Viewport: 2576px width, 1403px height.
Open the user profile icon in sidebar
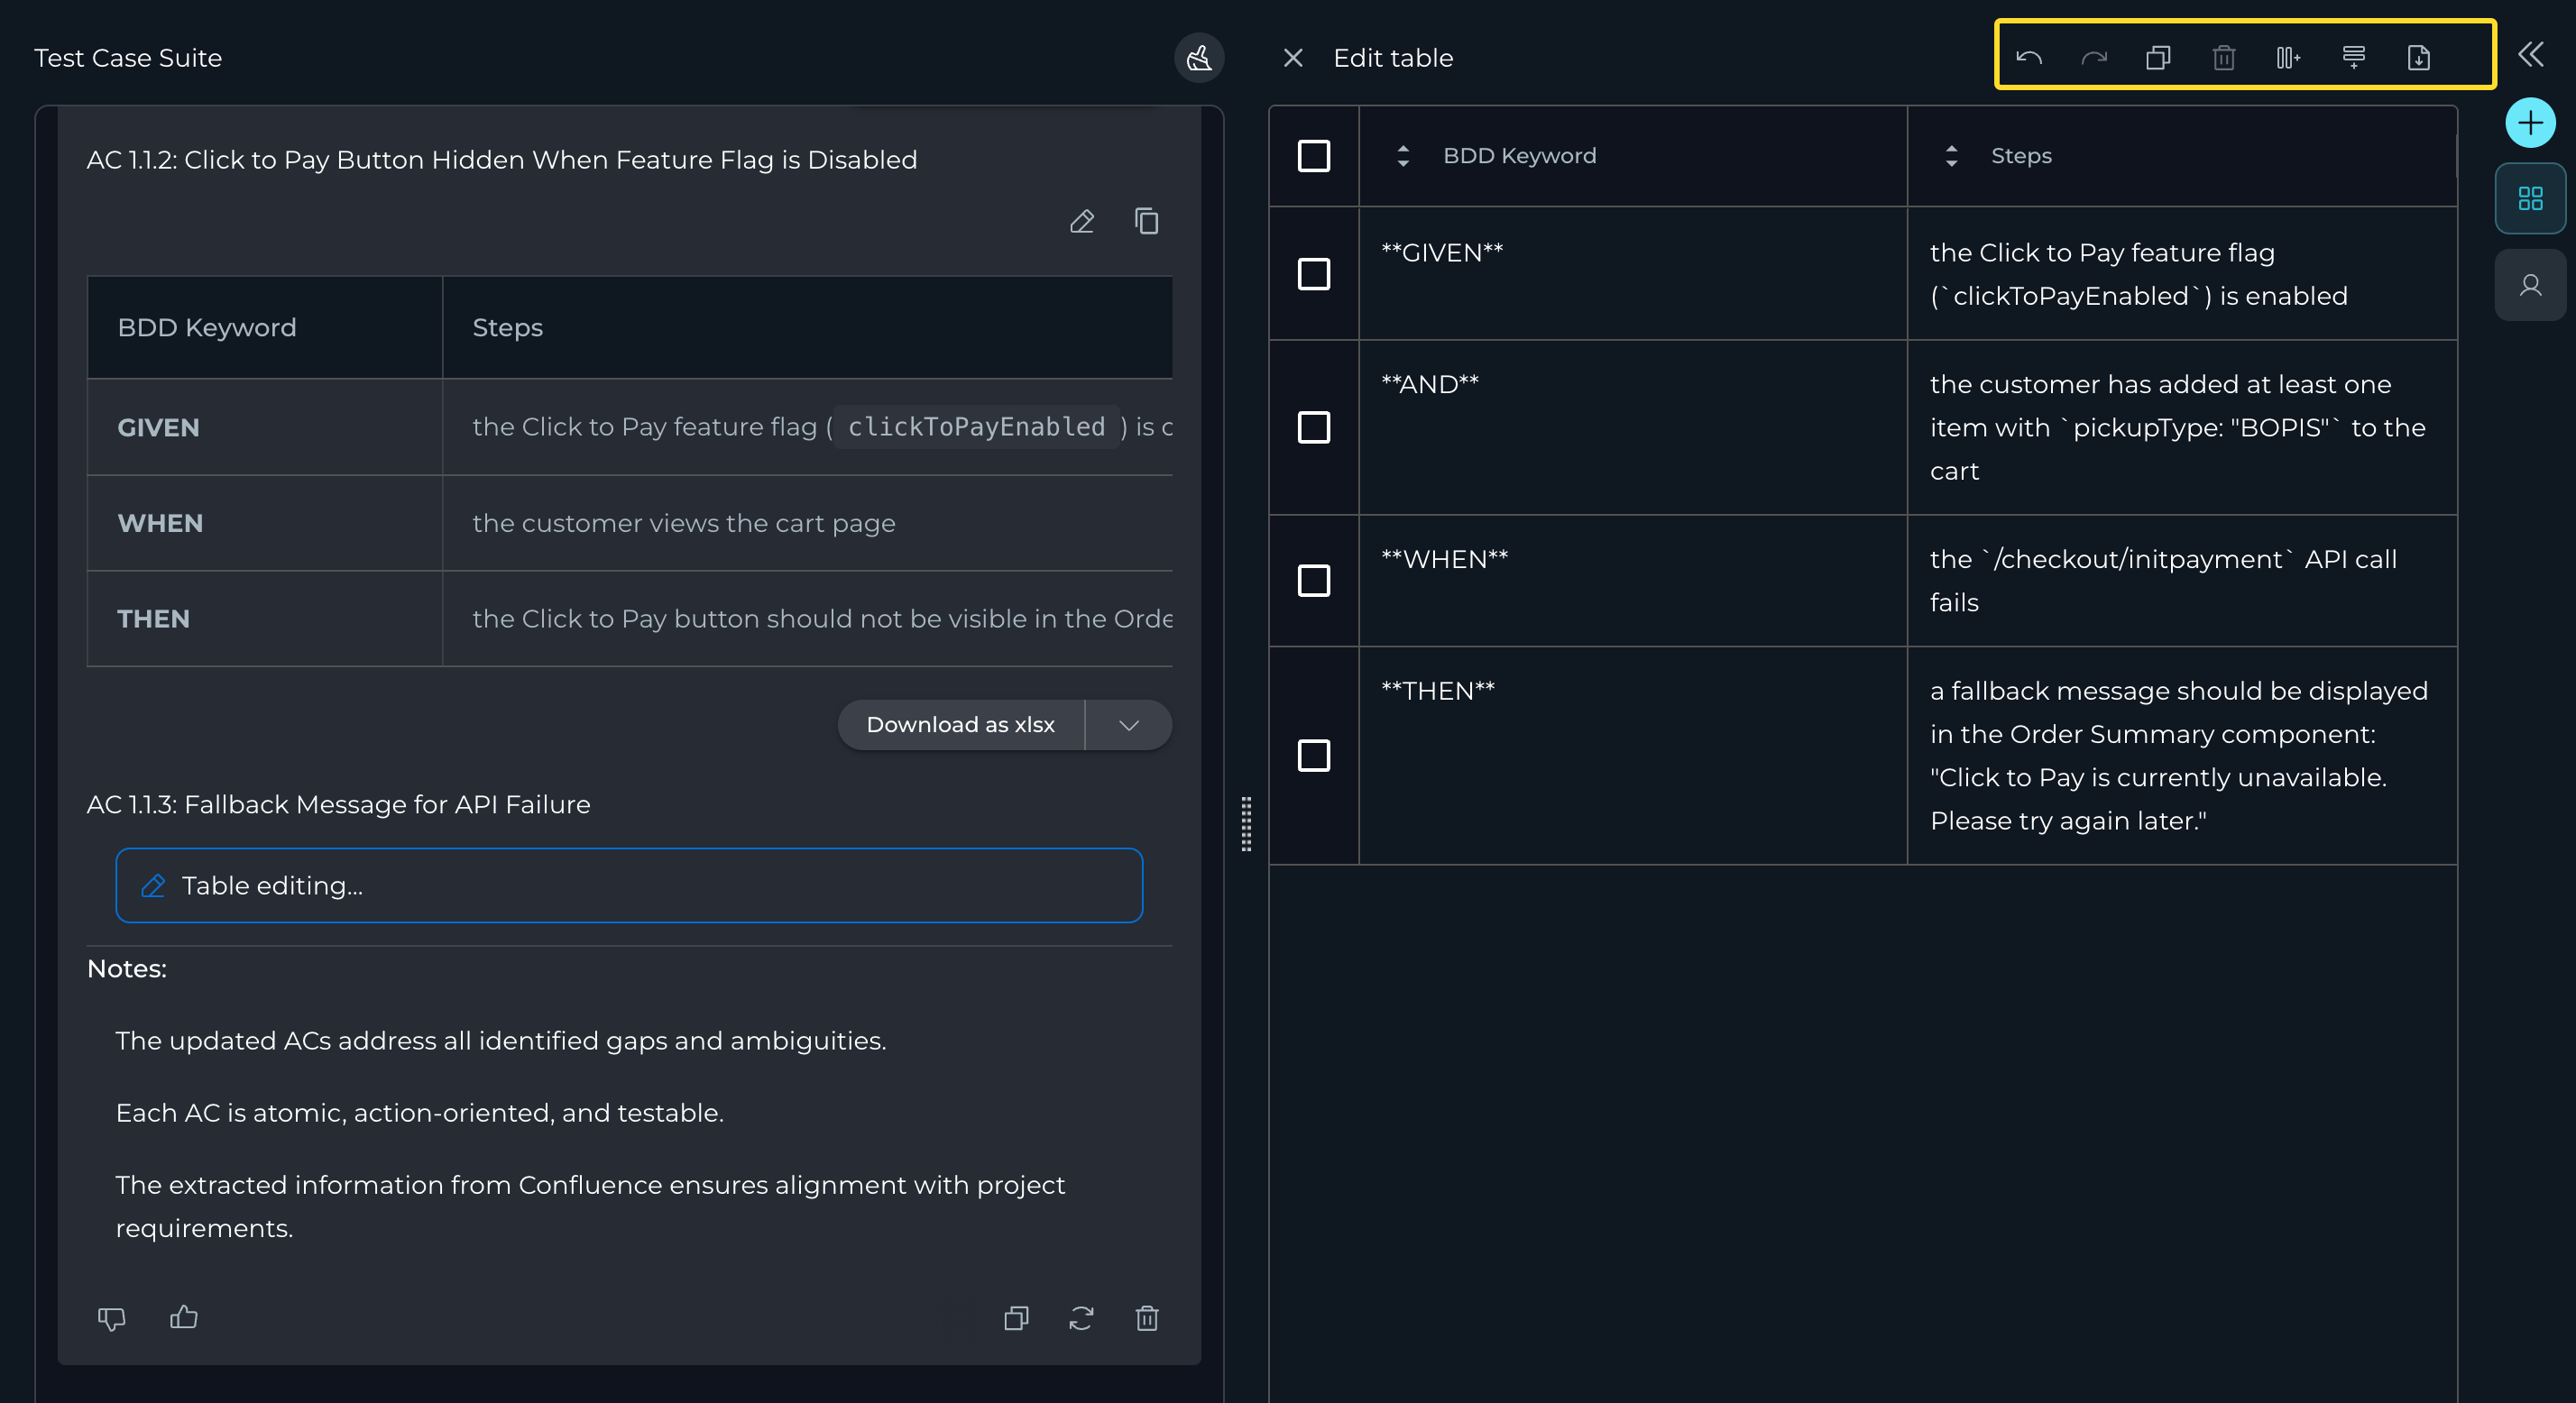point(2530,285)
